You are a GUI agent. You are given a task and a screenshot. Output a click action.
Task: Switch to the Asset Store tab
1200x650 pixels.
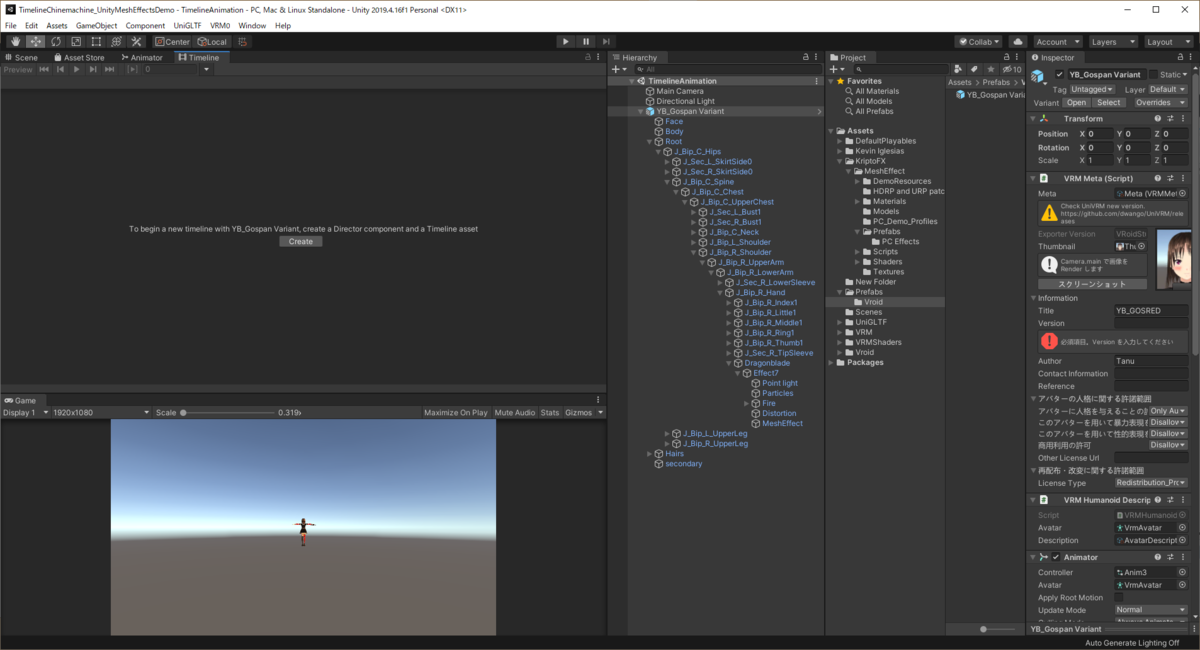(79, 58)
